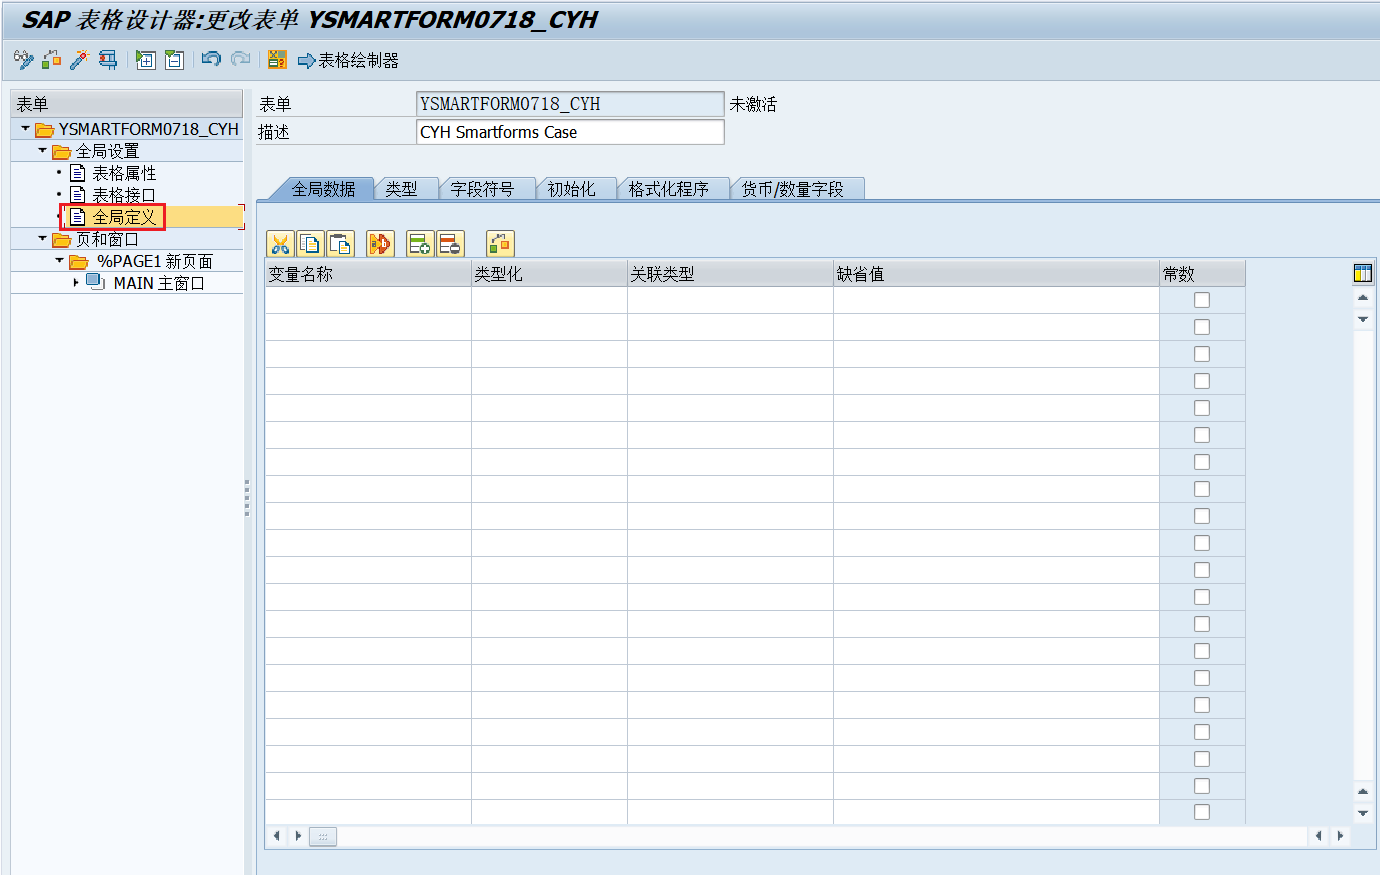
Task: Open the 货币/数量字段 tab
Action: click(793, 189)
